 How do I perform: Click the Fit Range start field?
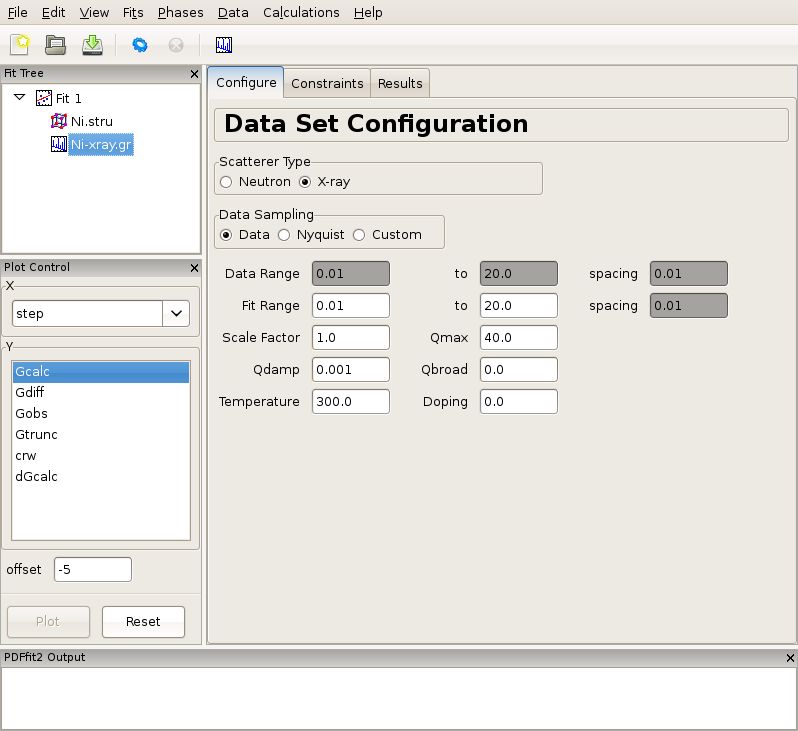click(x=351, y=305)
